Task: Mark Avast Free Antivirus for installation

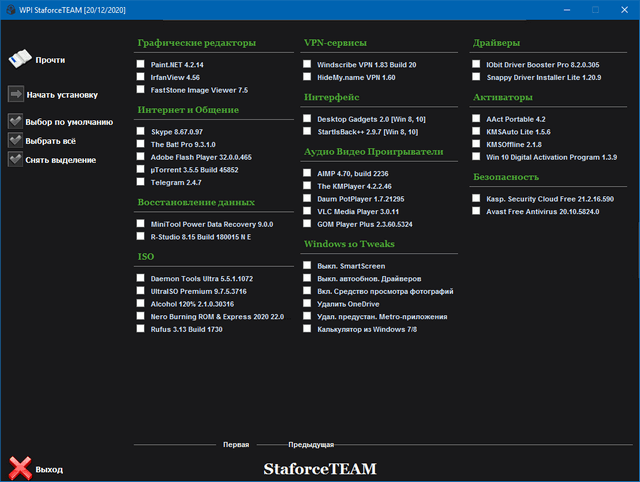Action: click(x=477, y=211)
